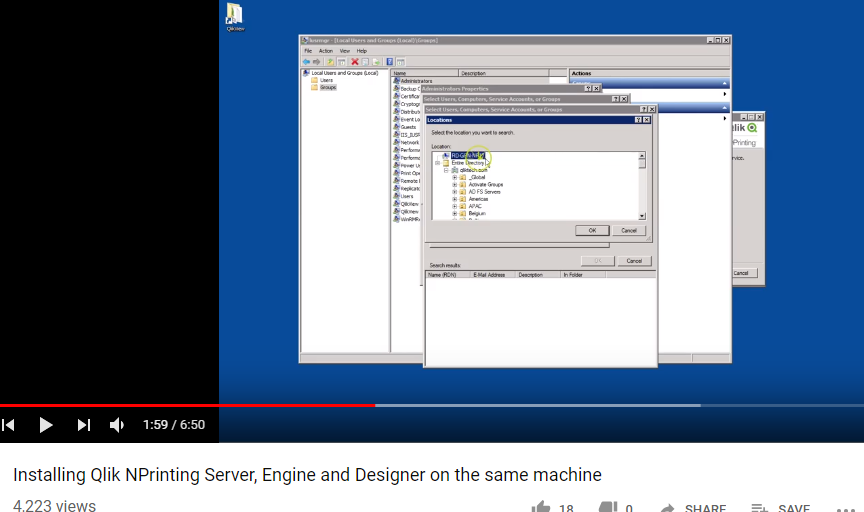Screen dimensions: 864x512
Task: Open the File menu in lusrmgr window
Action: point(308,51)
